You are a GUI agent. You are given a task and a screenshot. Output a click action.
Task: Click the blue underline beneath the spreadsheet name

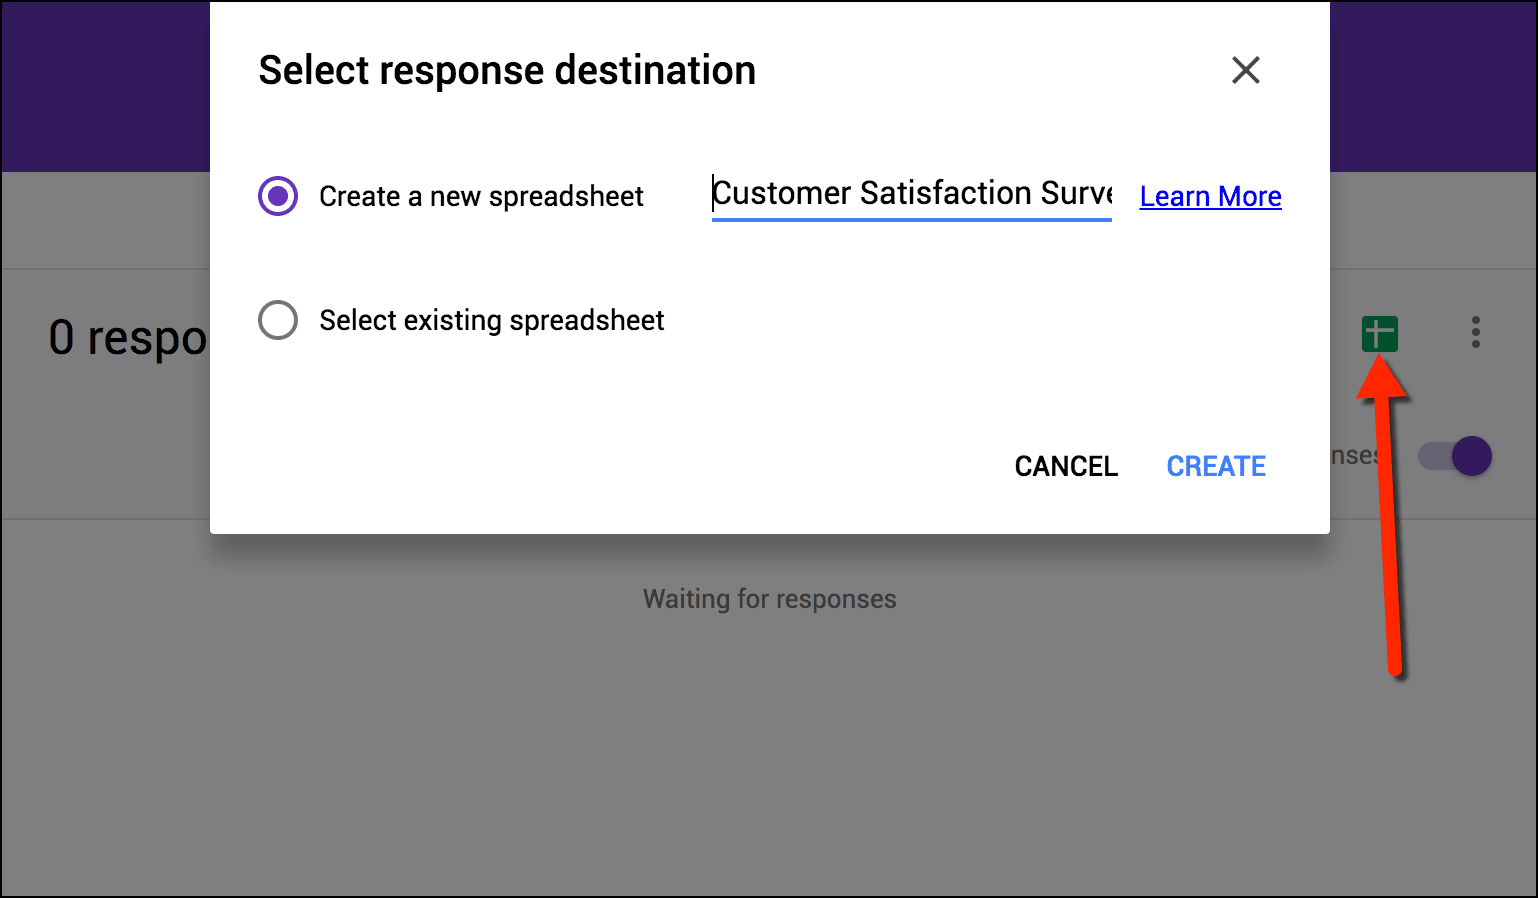(x=911, y=218)
